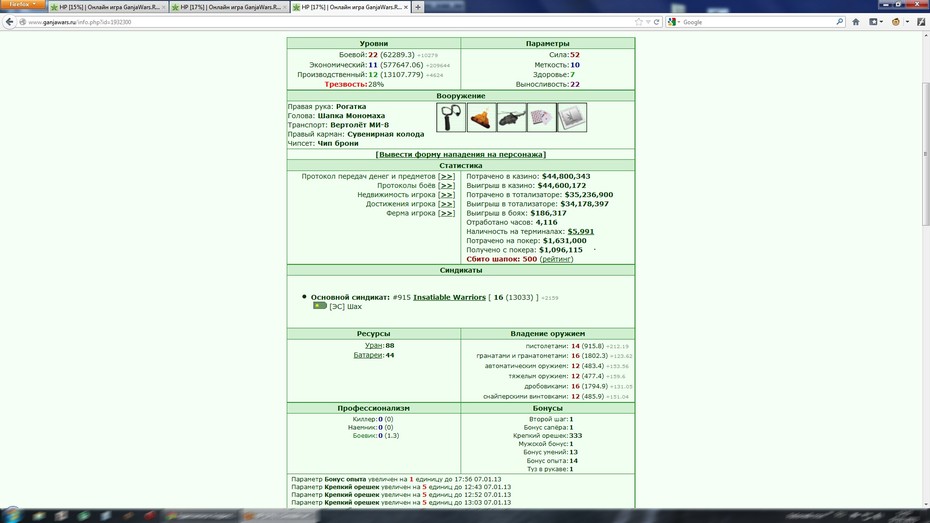Screen dimensions: 930x523
Task: Click the site identity globe icon in URL bar
Action: [23, 22]
